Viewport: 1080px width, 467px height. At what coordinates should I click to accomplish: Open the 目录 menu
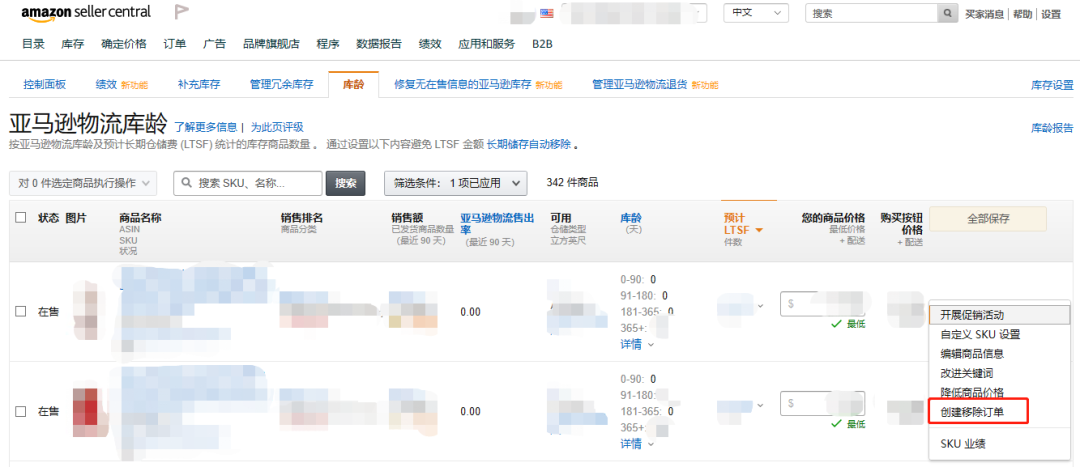33,44
